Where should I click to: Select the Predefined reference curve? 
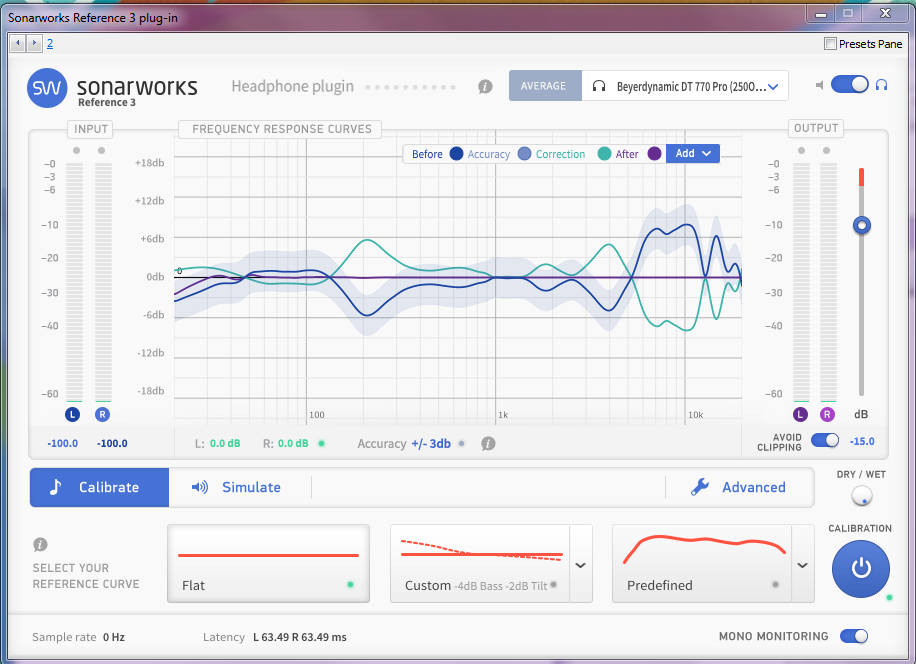pos(702,564)
